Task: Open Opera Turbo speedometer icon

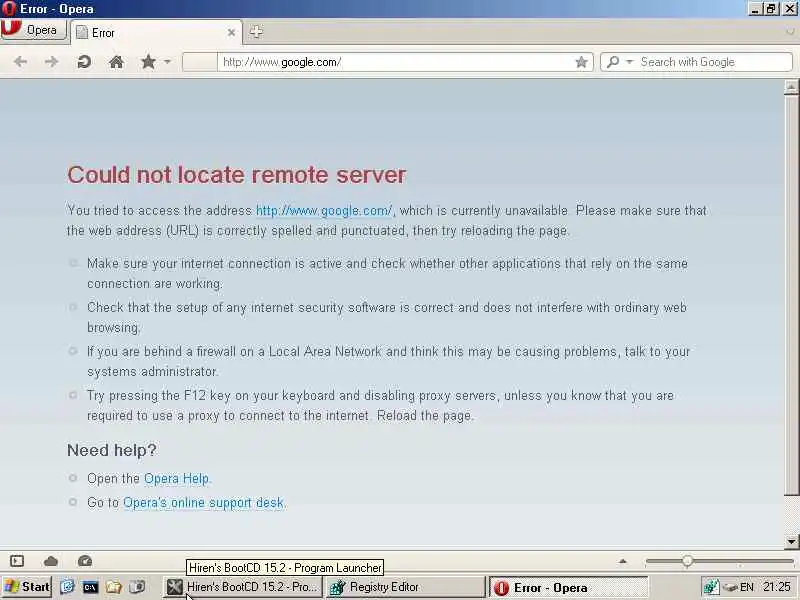Action: (x=85, y=561)
